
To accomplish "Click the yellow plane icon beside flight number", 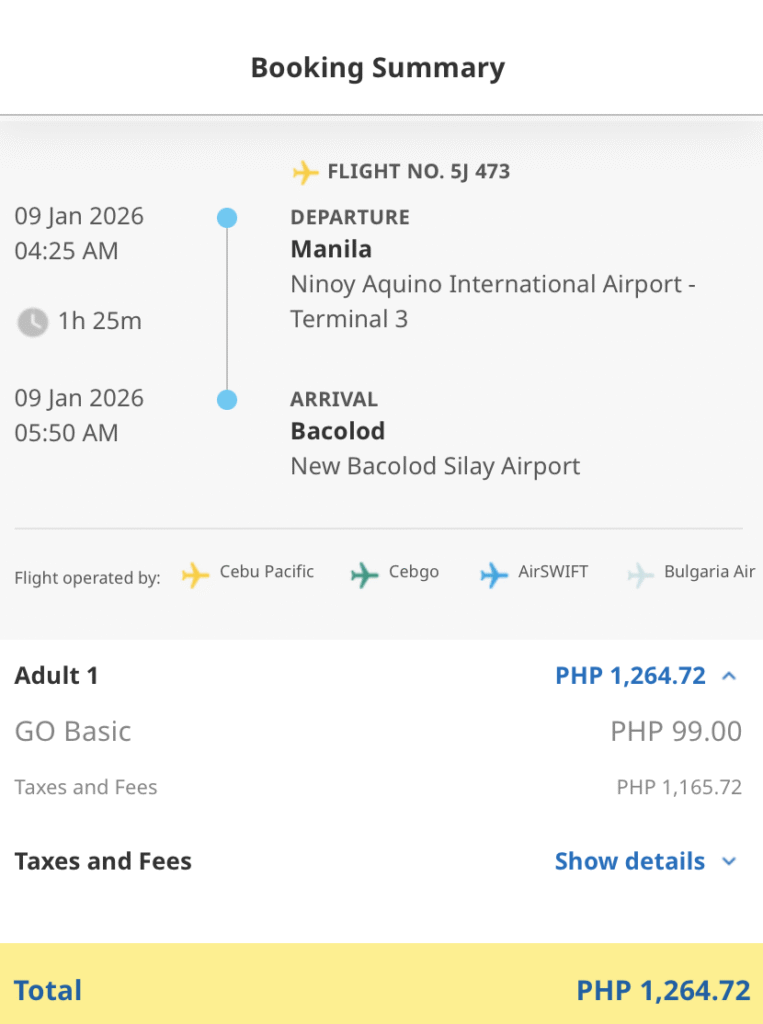I will (x=305, y=172).
